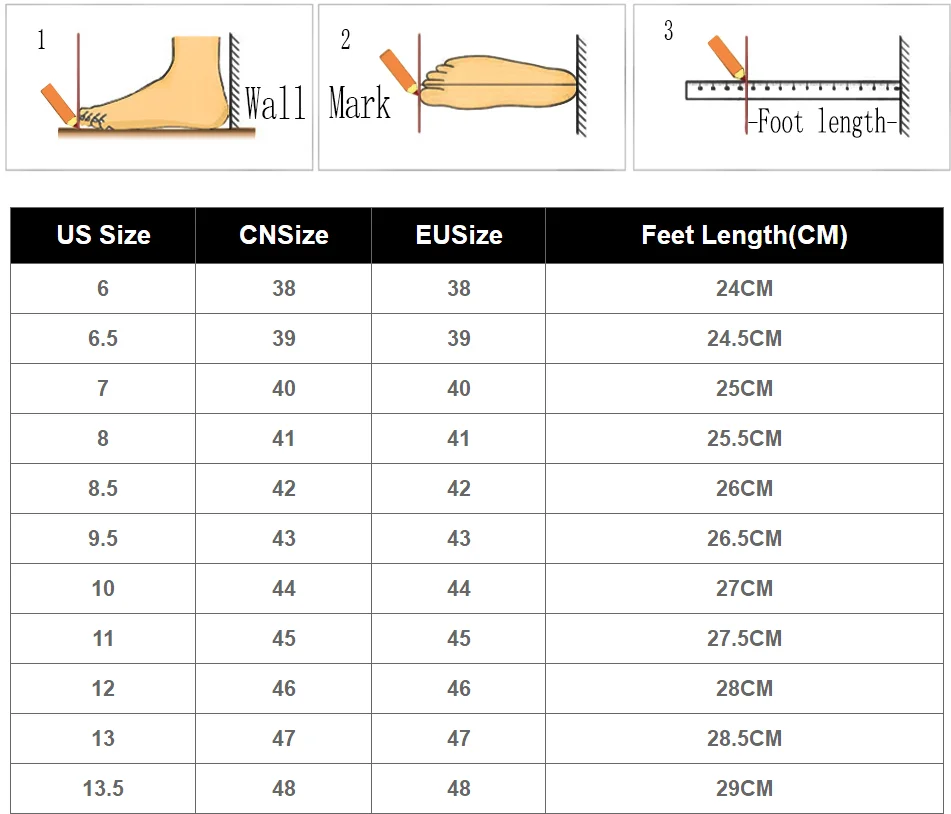Select the 29CM feet length cell
Screen dimensions: 951x814
[744, 789]
